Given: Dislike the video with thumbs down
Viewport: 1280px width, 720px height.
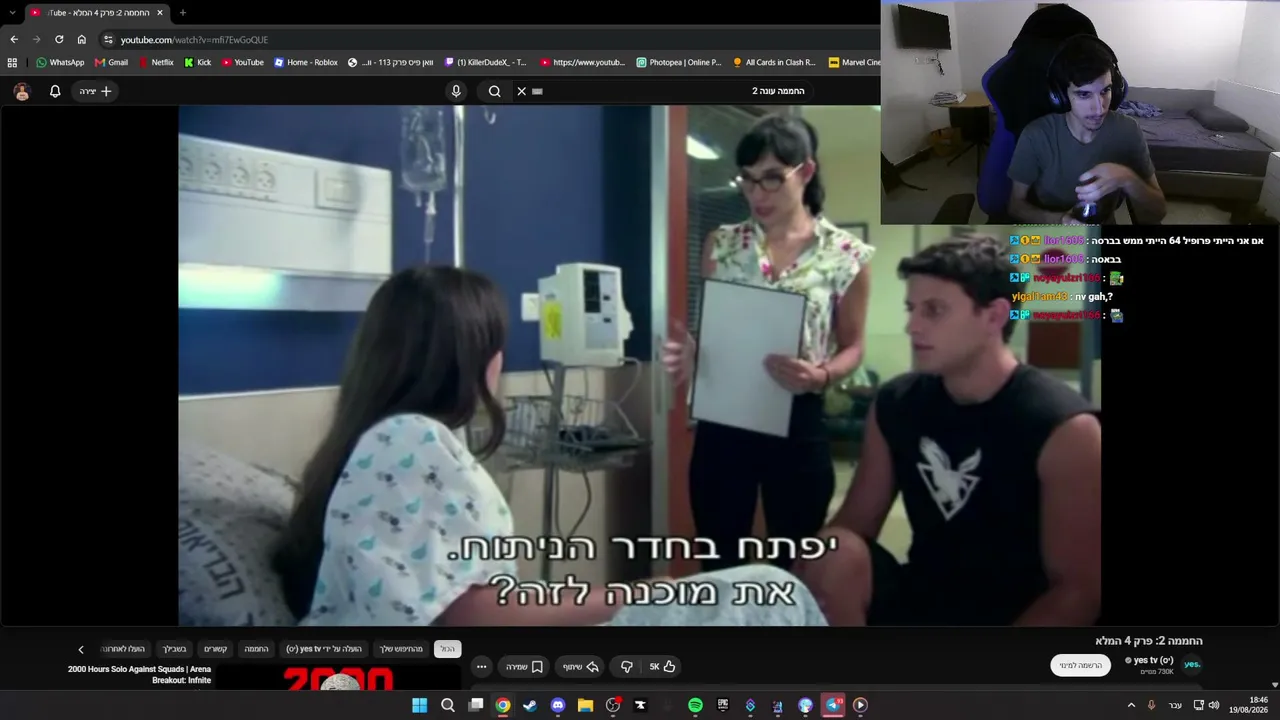Looking at the screenshot, I should pos(627,666).
